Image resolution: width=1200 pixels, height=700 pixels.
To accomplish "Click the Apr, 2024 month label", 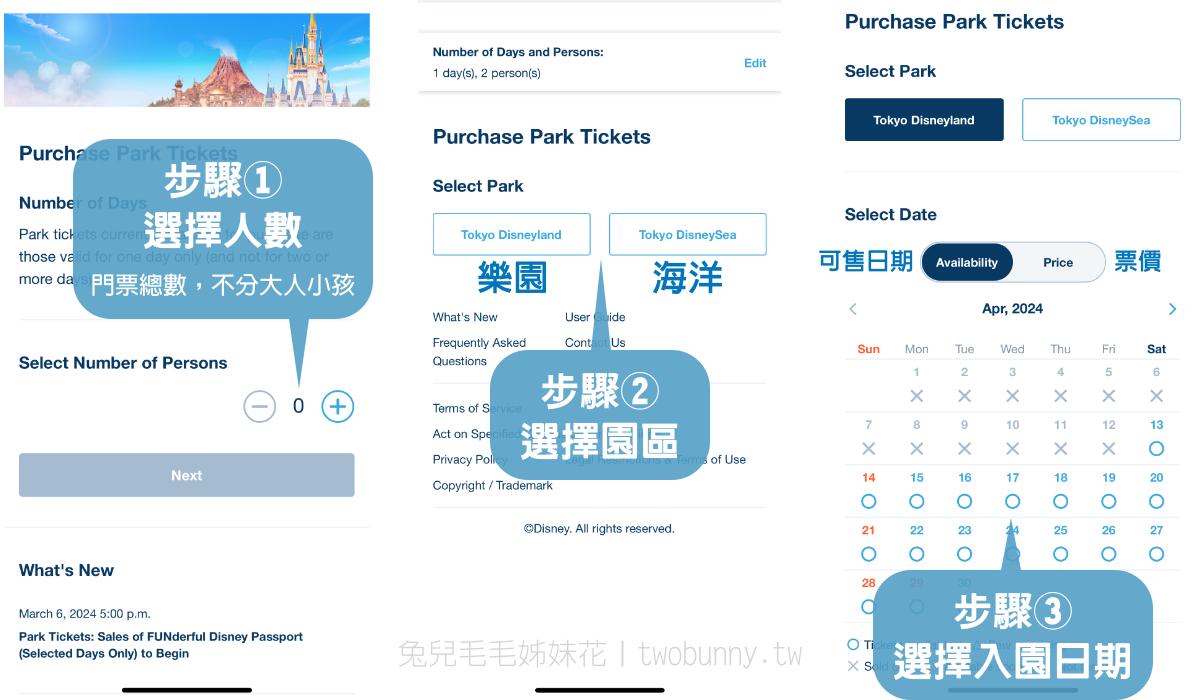I will coord(1012,309).
